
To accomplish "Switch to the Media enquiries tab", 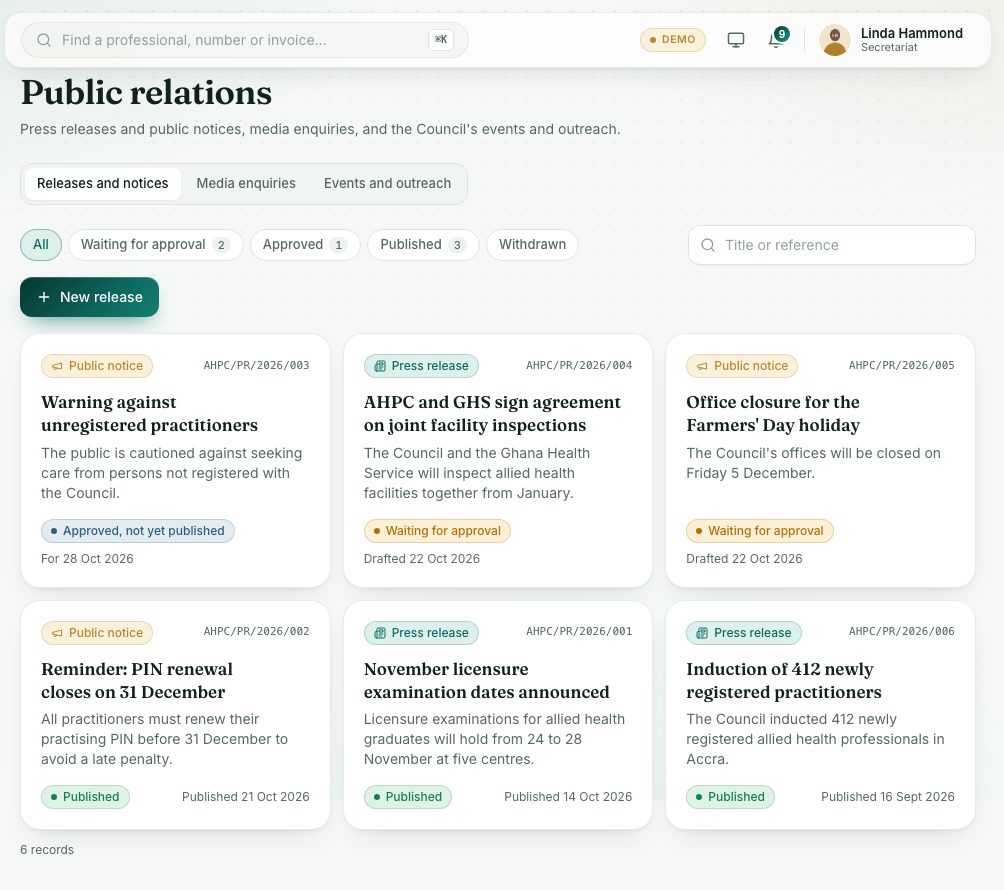I will coord(246,184).
